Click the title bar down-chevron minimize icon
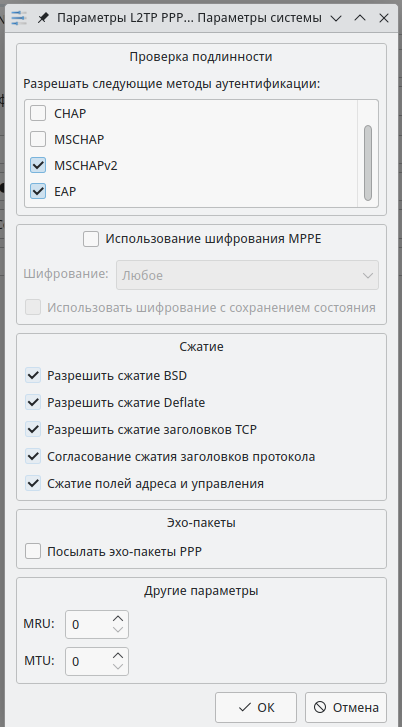Screen dimensions: 402x727 (336, 19)
